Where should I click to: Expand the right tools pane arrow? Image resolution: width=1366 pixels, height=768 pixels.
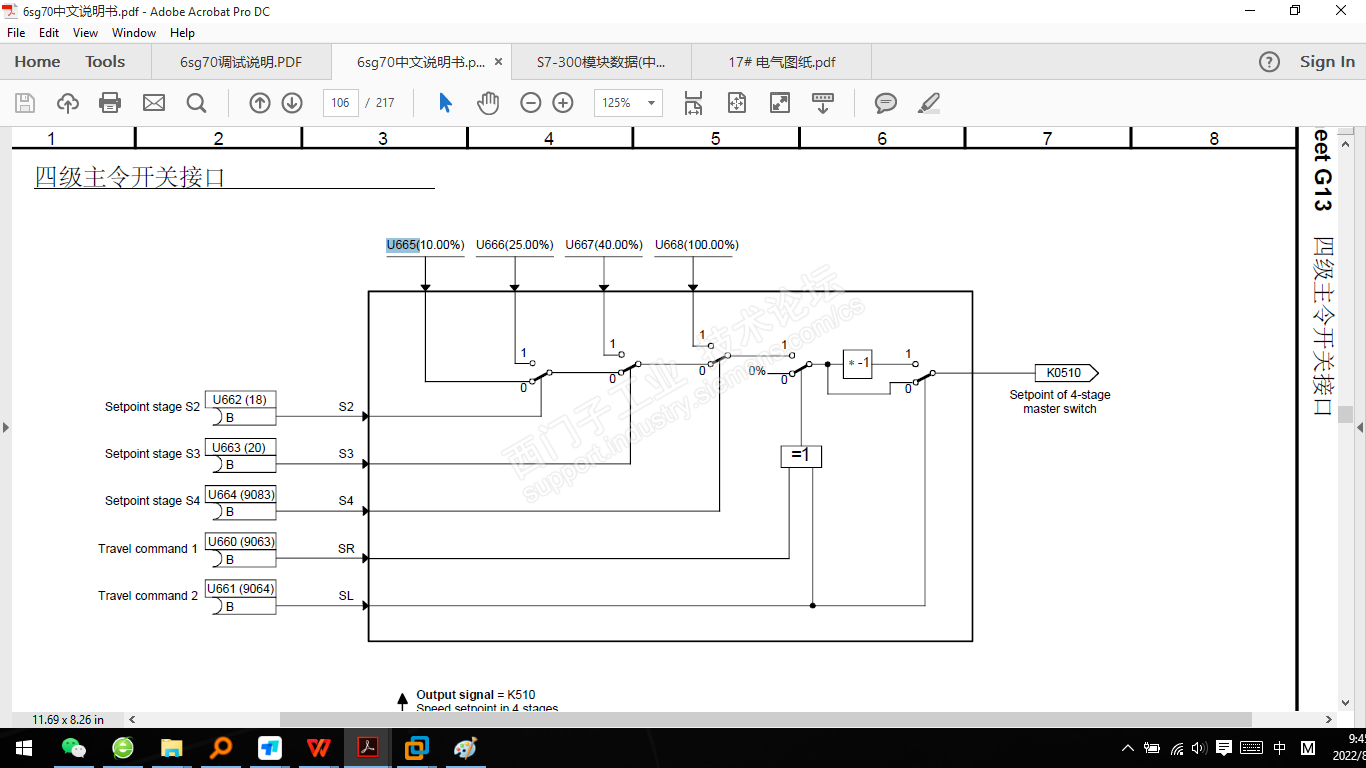(x=1360, y=428)
